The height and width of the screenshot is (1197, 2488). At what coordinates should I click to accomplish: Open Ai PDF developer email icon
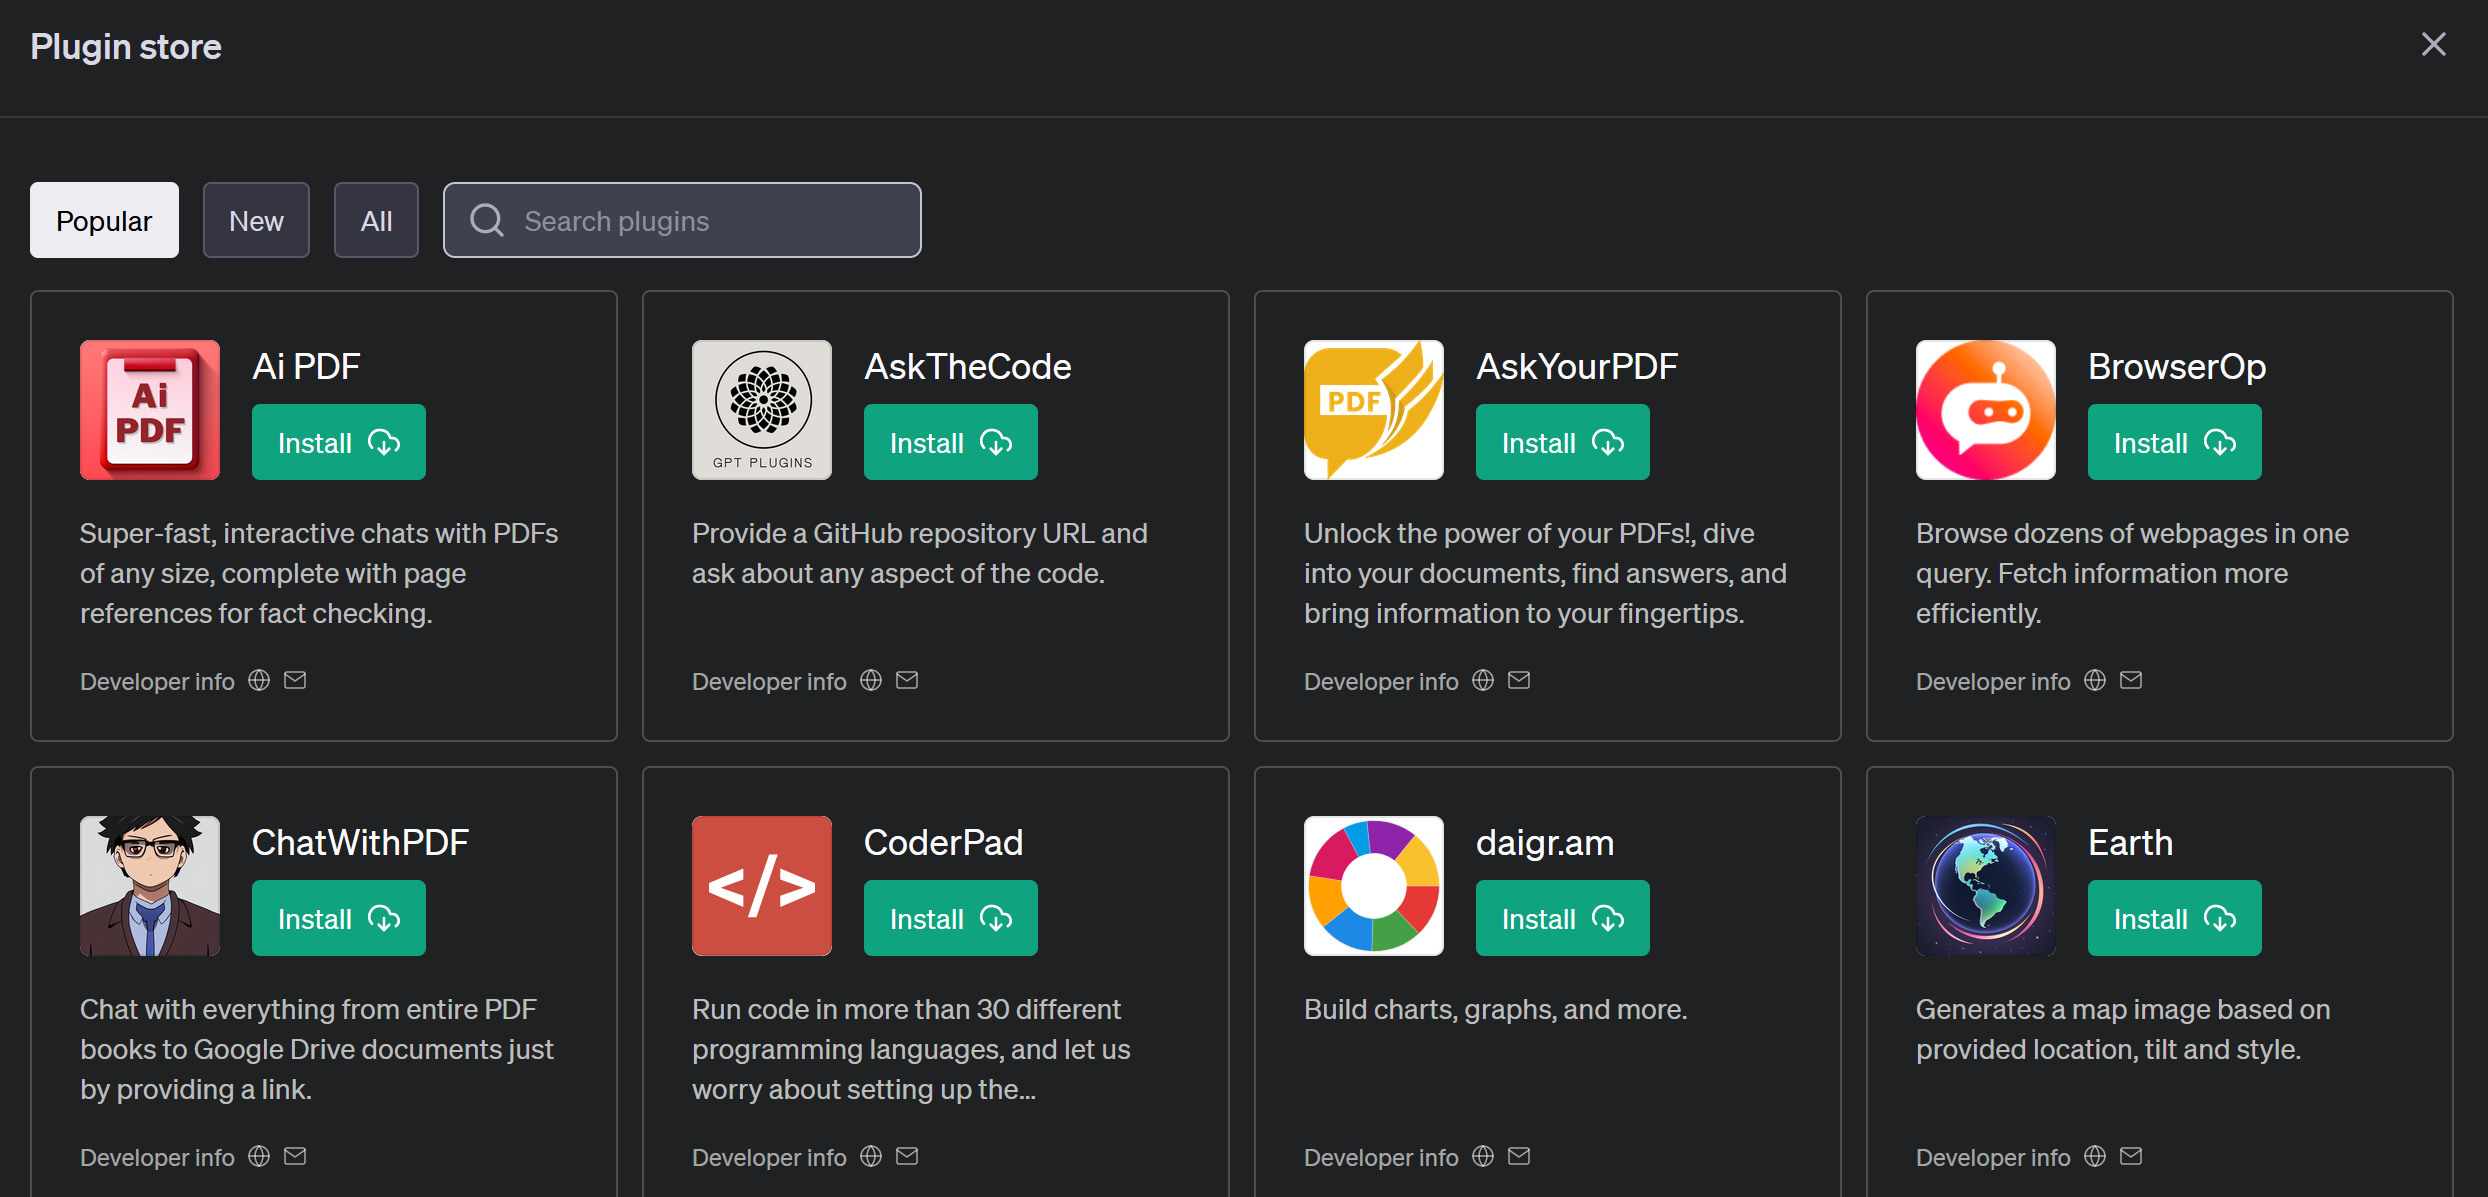295,680
